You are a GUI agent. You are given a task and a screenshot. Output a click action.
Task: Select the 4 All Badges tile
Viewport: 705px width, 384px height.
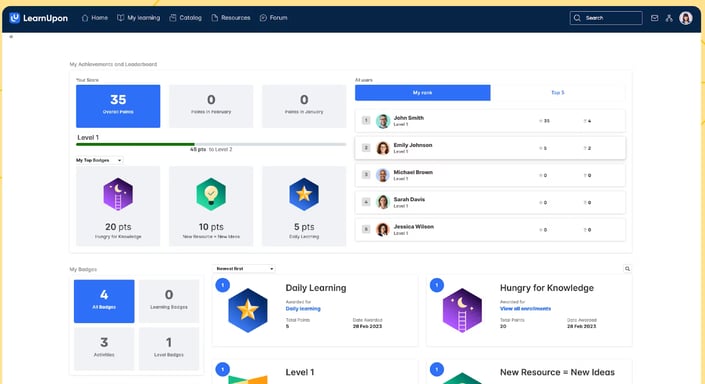pos(104,301)
